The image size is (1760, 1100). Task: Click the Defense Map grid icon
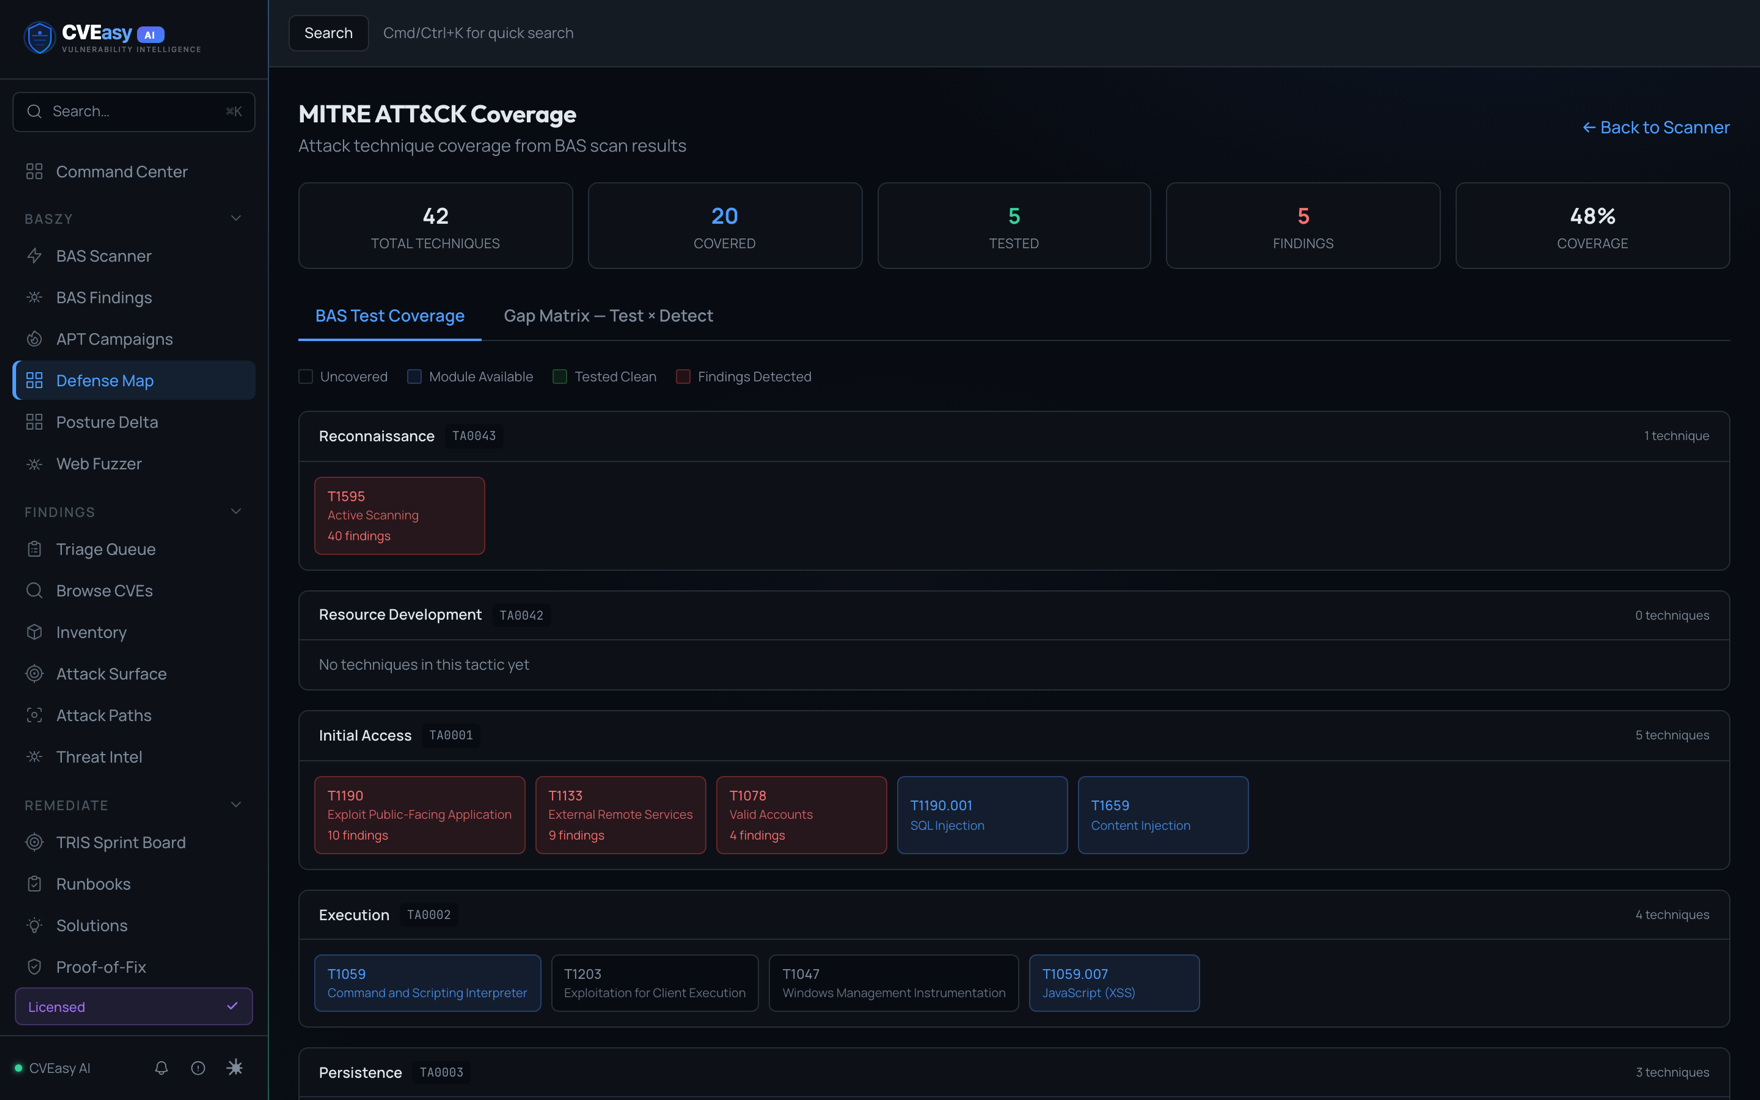[x=34, y=380]
